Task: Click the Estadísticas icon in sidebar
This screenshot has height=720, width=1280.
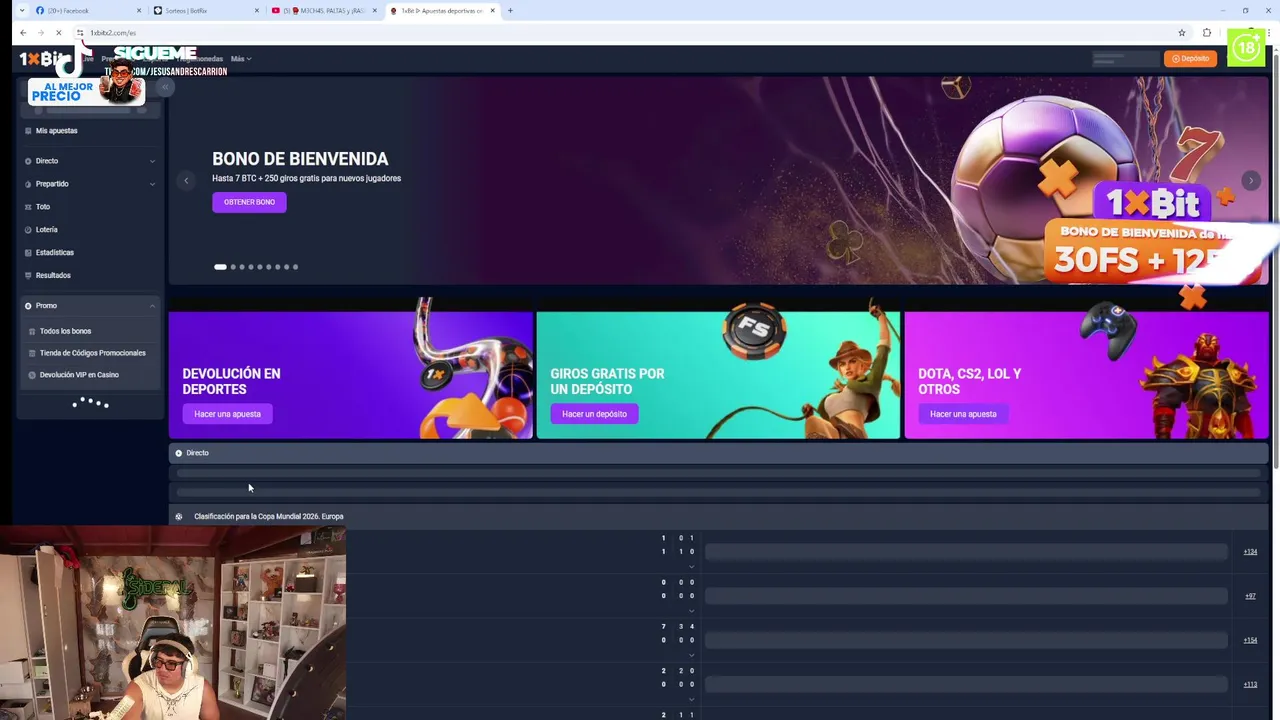Action: (x=28, y=253)
